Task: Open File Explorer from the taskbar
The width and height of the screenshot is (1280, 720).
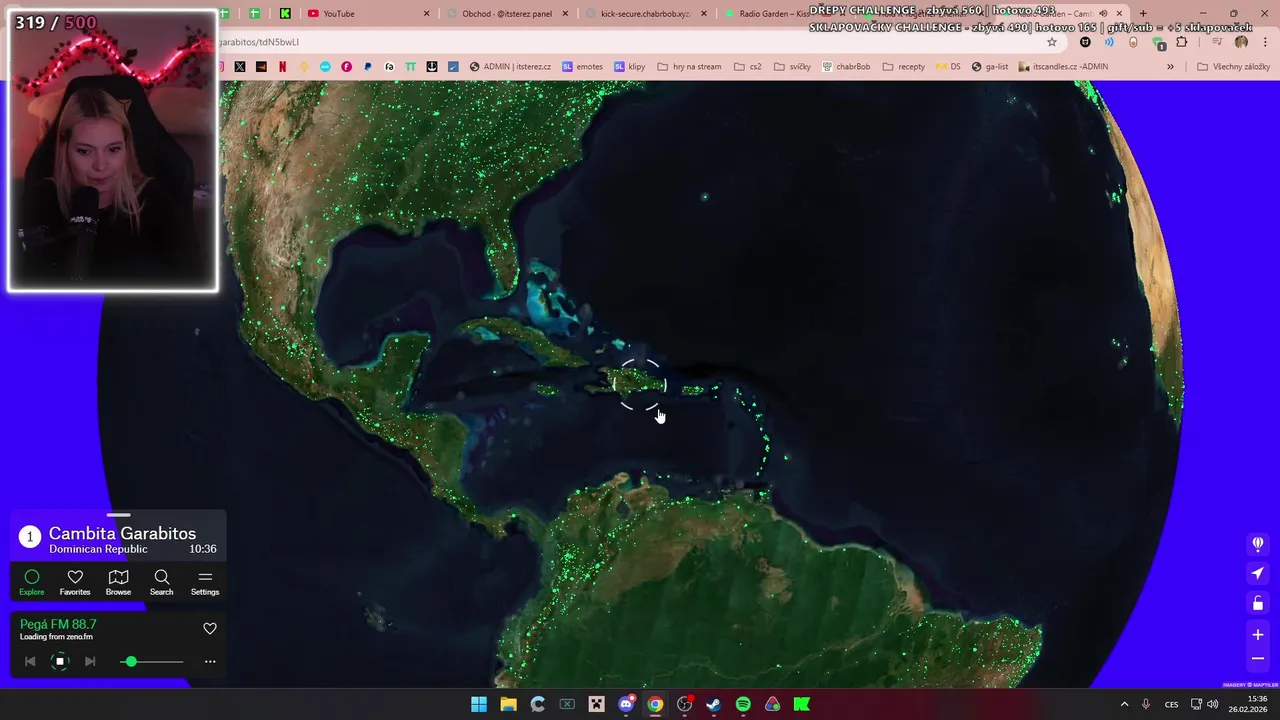Action: pos(508,704)
